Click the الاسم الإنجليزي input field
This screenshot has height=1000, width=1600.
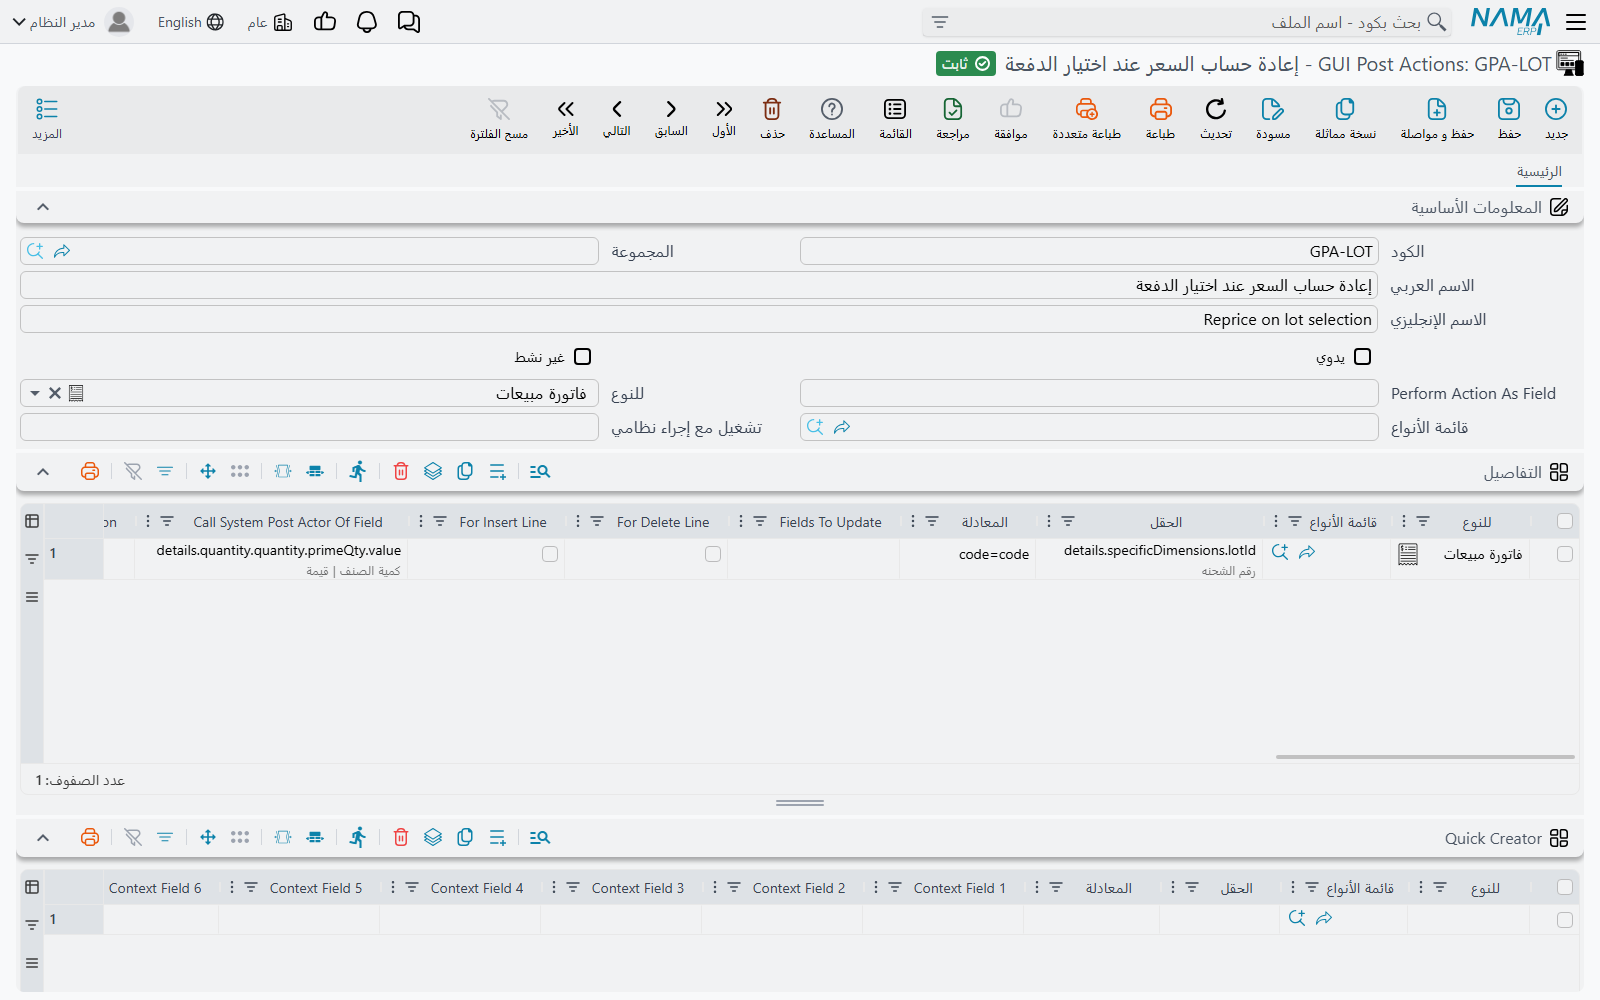(x=699, y=319)
